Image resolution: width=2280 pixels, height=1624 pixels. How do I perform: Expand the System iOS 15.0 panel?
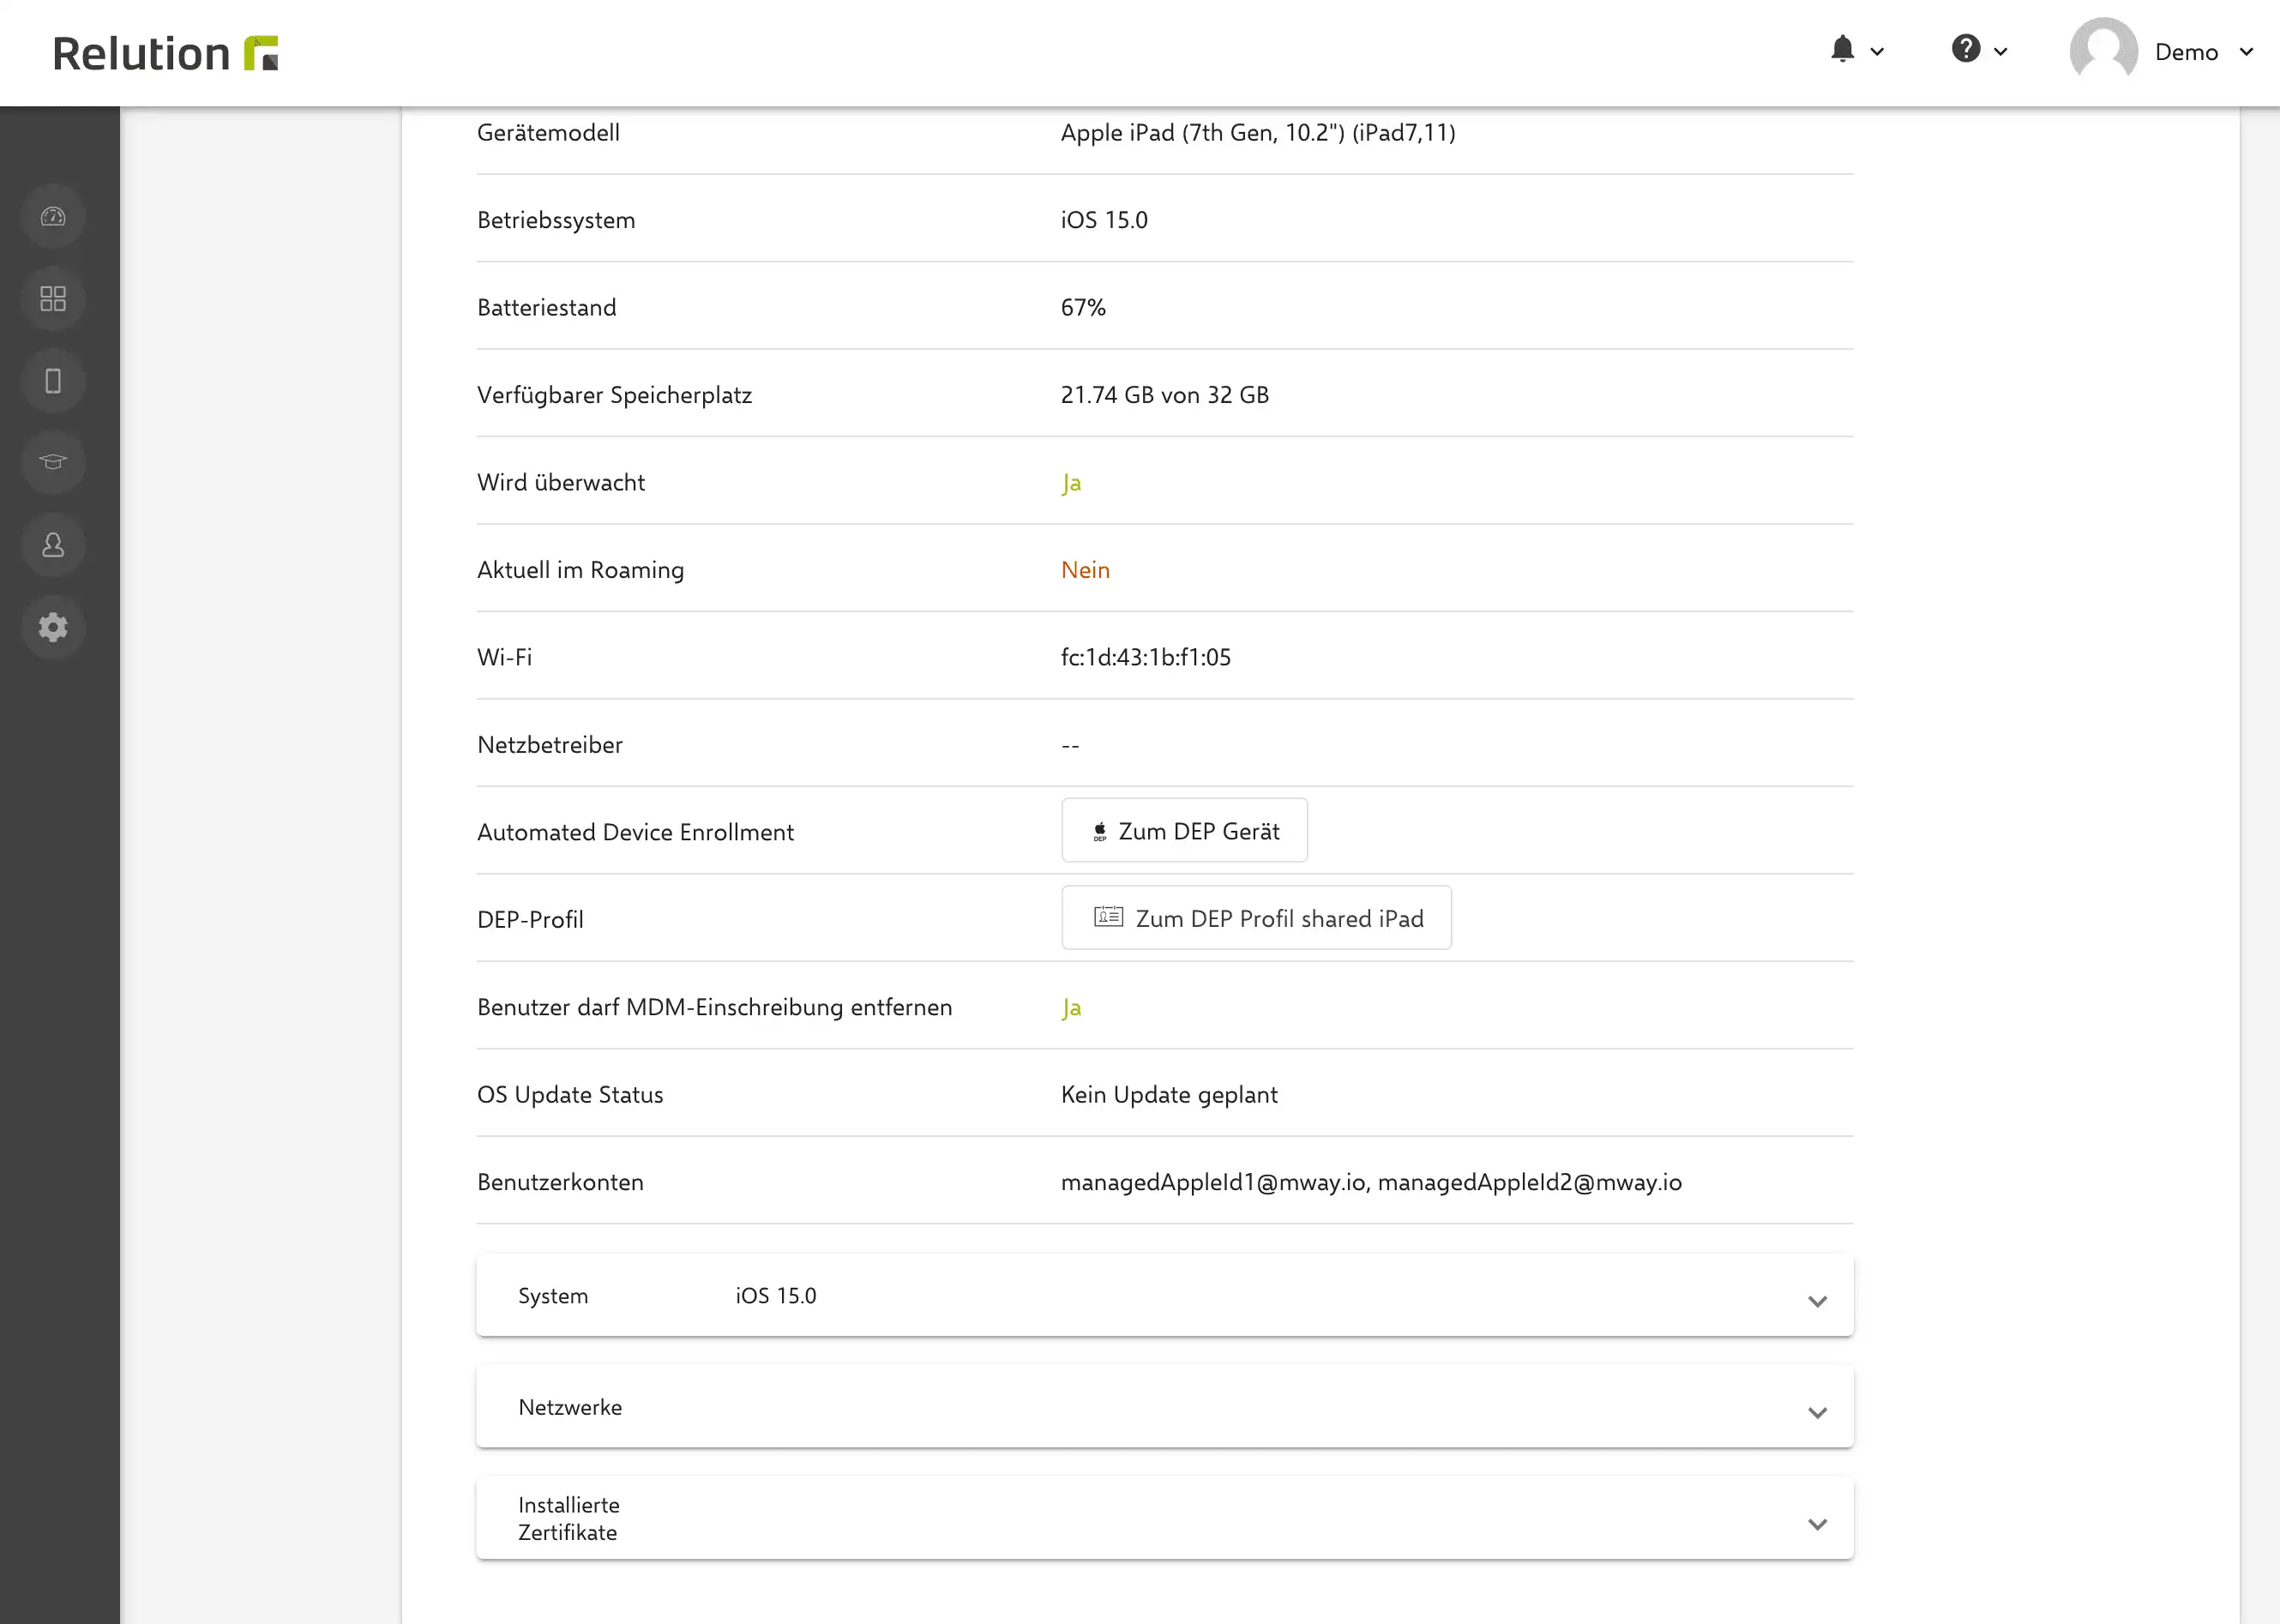(1165, 1296)
